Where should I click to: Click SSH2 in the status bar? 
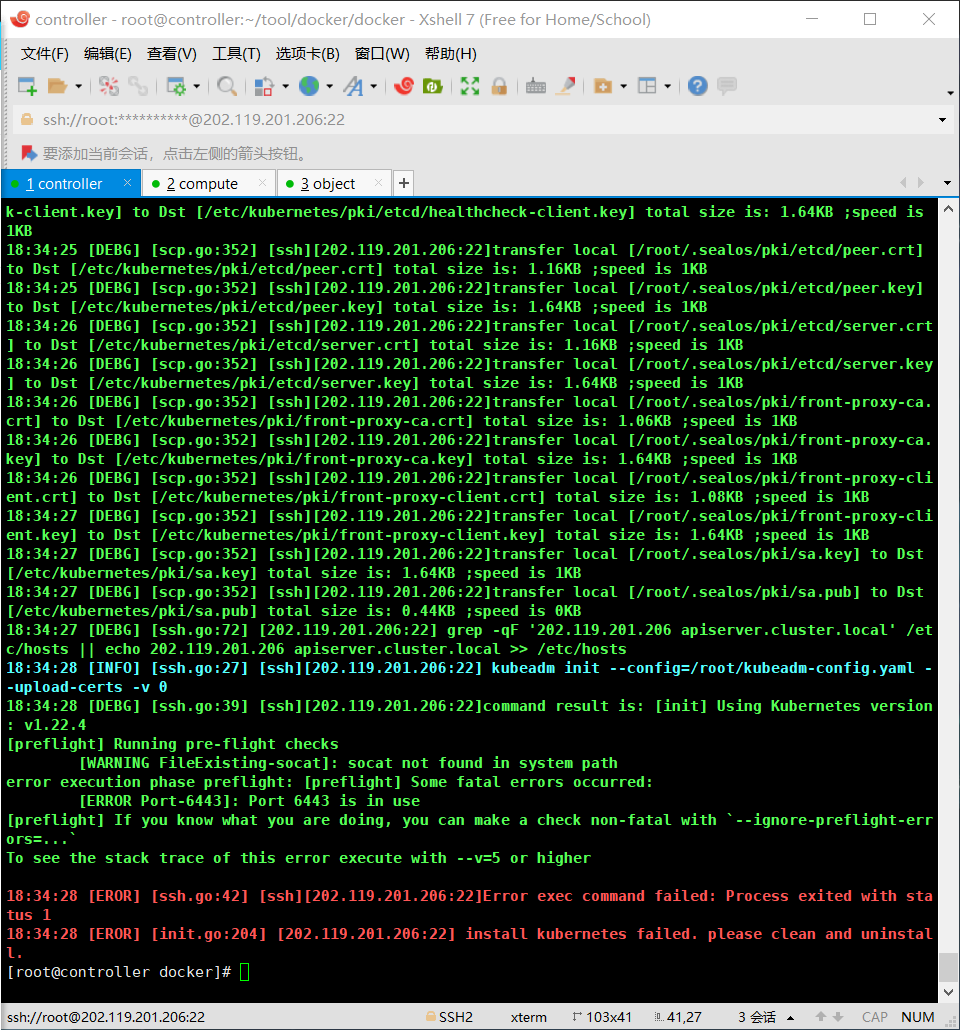(455, 1018)
